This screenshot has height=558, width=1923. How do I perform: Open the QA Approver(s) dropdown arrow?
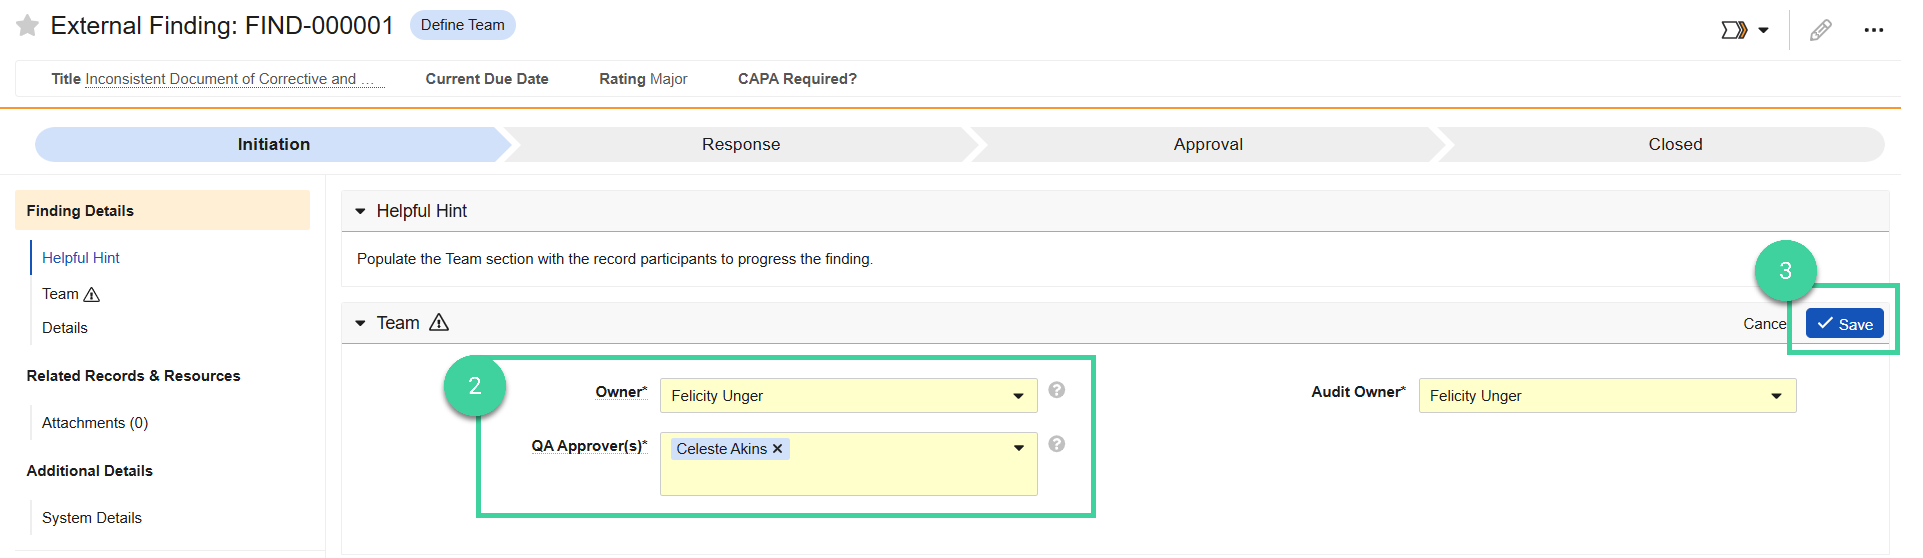click(1018, 448)
